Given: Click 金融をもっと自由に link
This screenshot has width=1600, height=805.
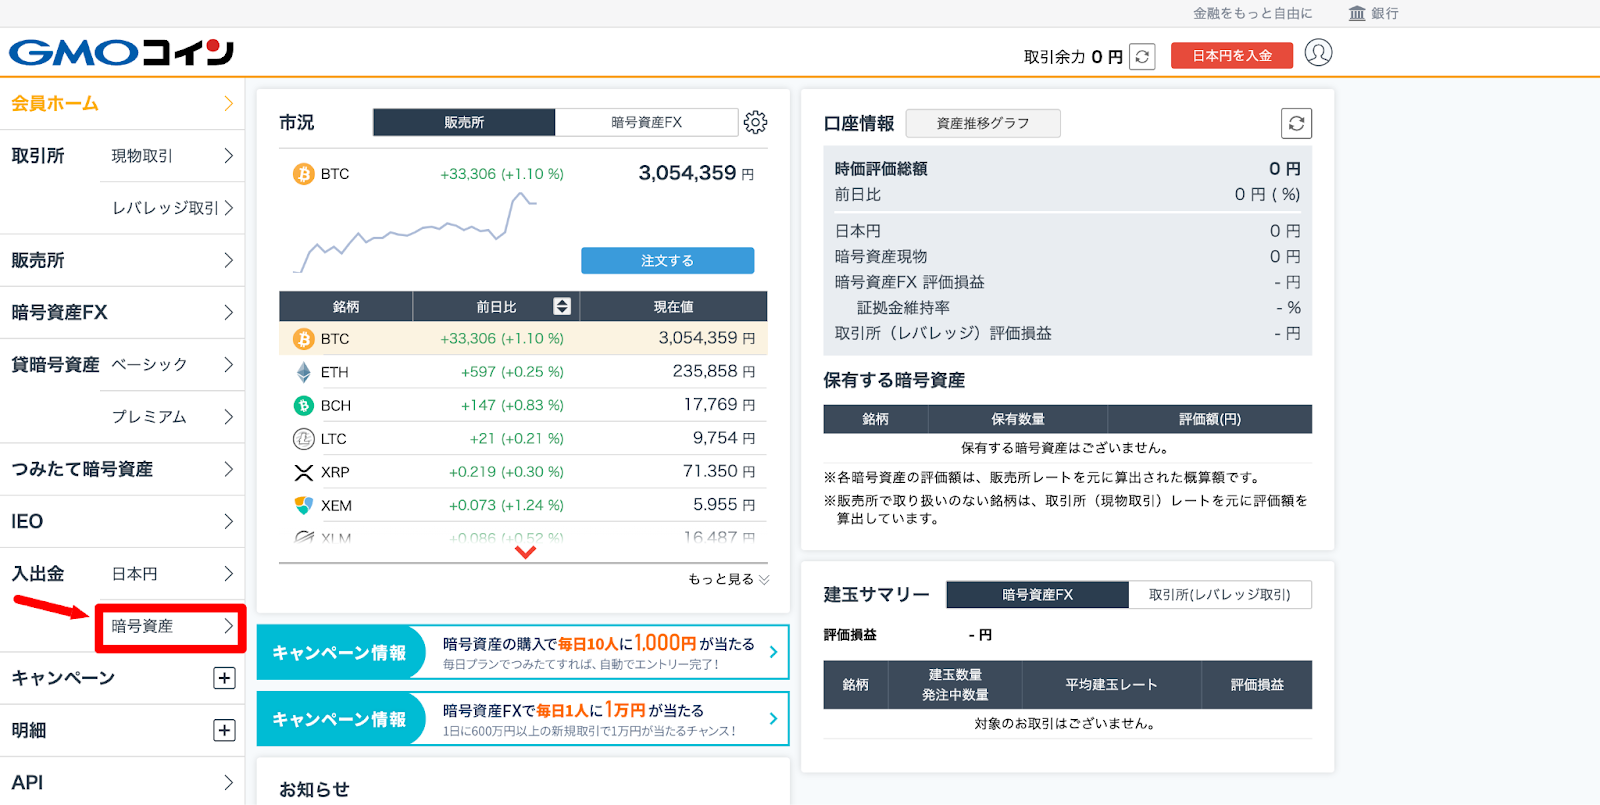Looking at the screenshot, I should [x=1252, y=13].
